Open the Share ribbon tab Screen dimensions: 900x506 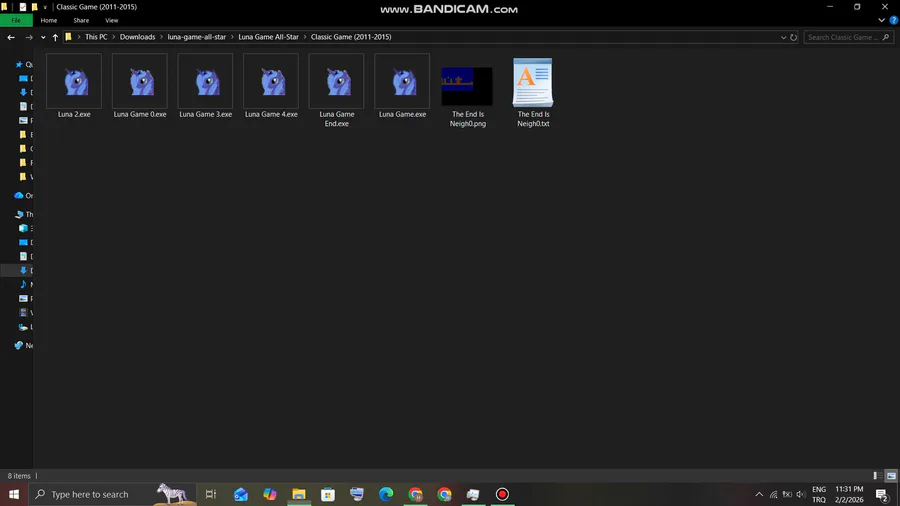pos(81,20)
